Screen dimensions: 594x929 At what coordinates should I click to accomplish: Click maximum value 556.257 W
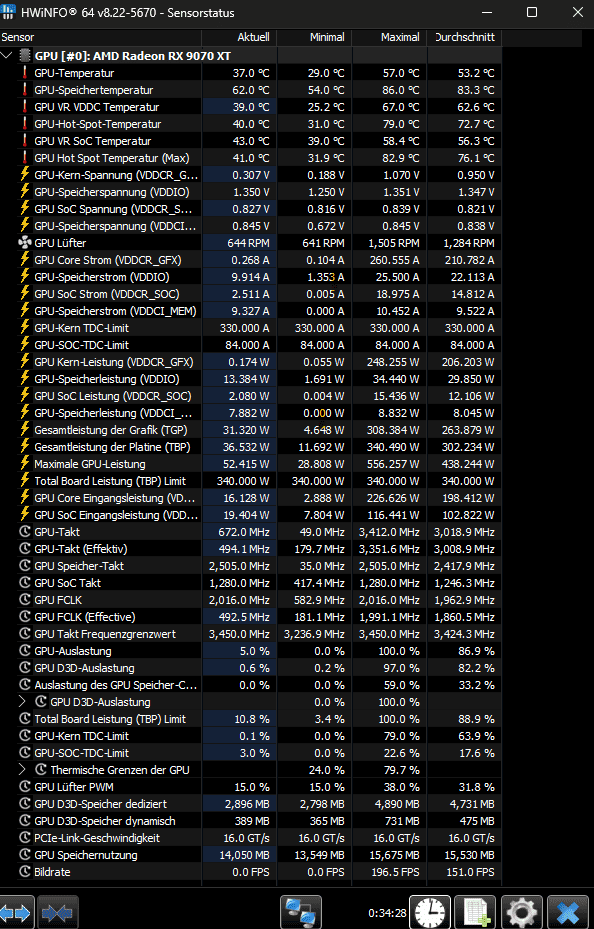(393, 464)
